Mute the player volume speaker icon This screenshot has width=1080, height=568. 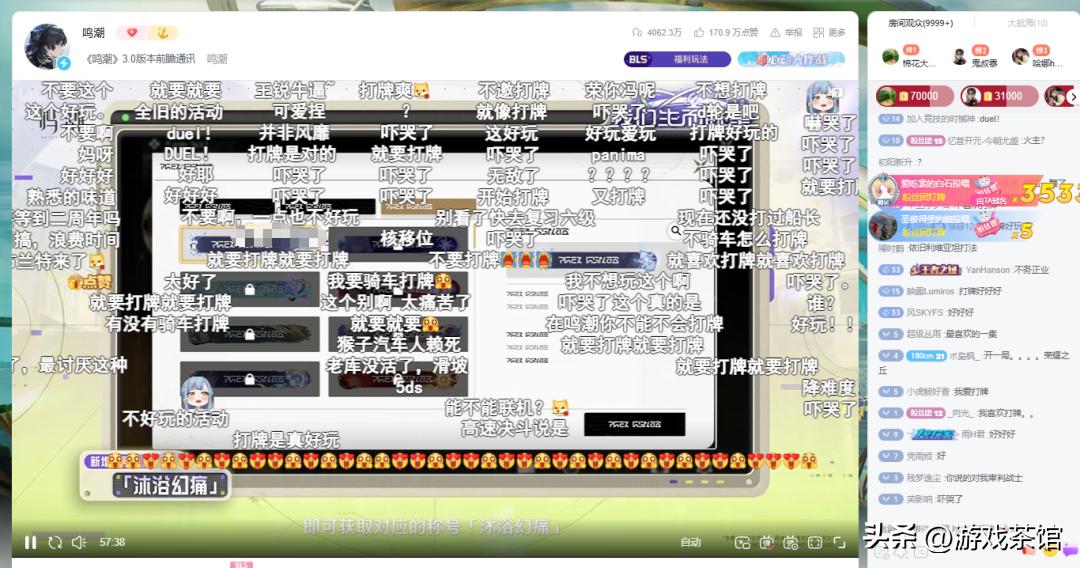(x=79, y=543)
